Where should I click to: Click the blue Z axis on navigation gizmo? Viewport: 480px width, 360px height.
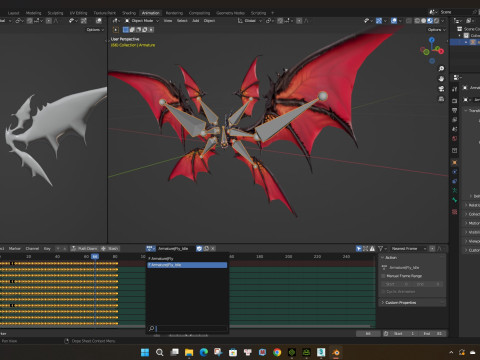(x=432, y=40)
